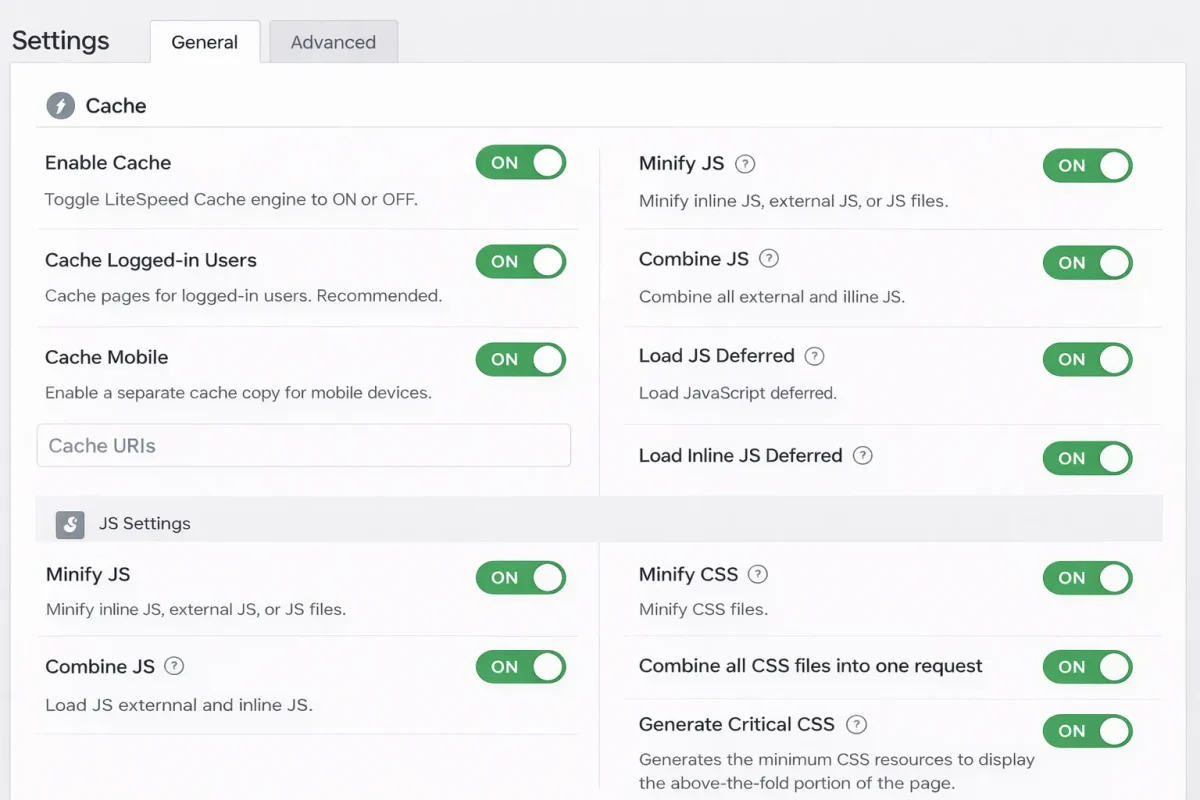Click help icon for Combine JS above Load JS Deferred
1200x800 pixels.
point(768,259)
